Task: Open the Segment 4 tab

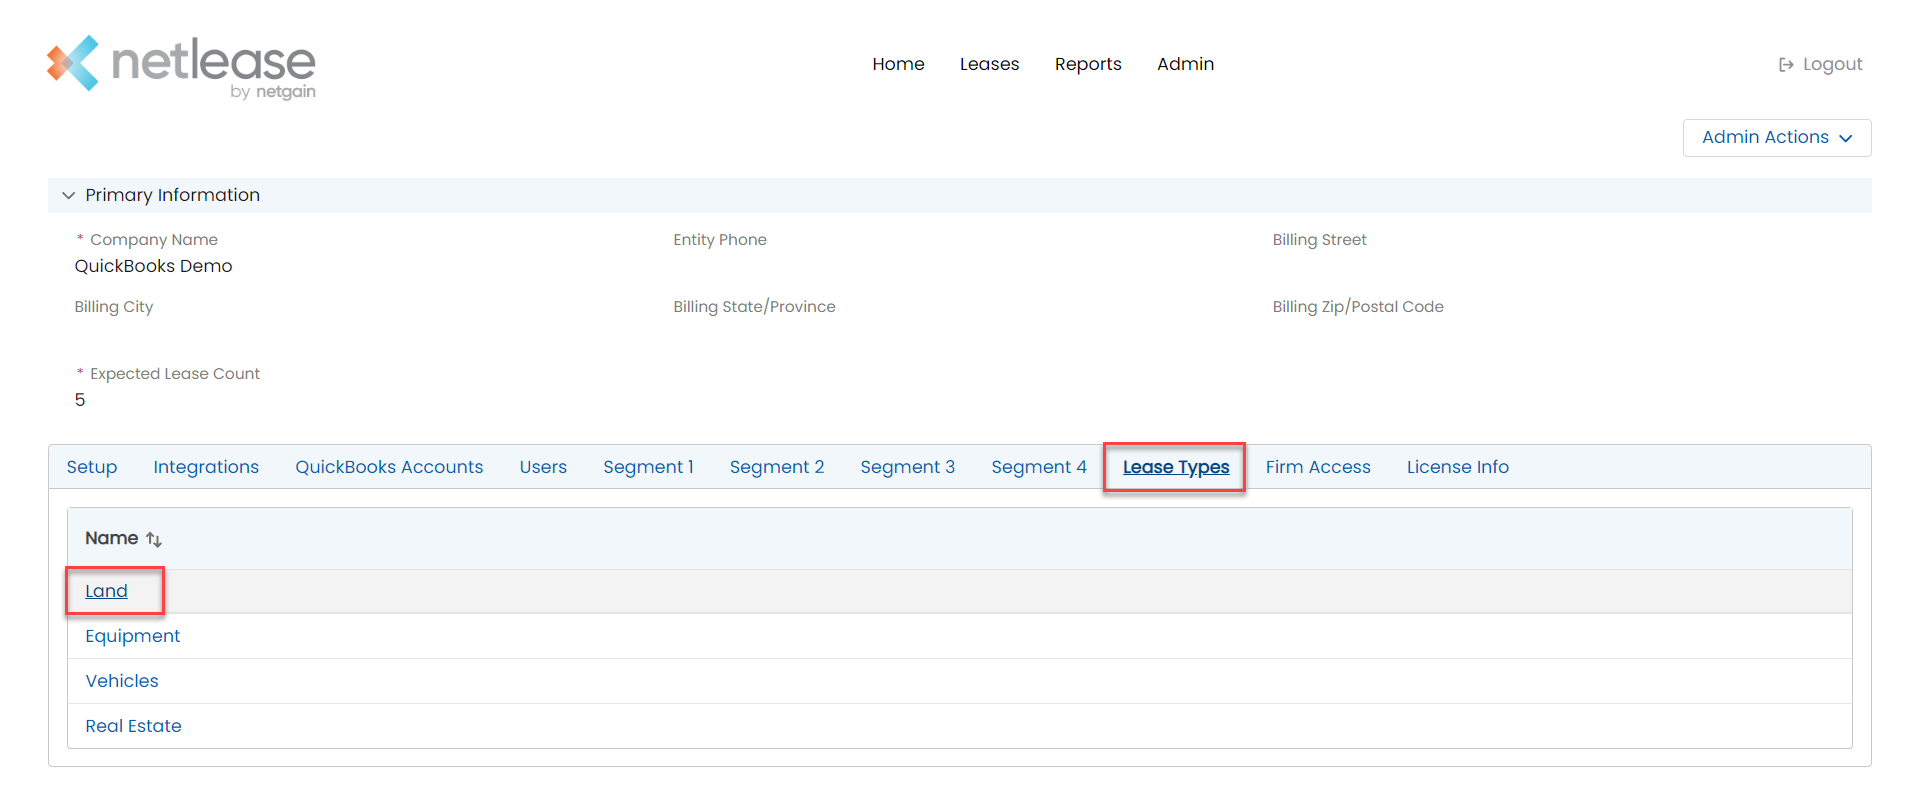Action: [1039, 467]
